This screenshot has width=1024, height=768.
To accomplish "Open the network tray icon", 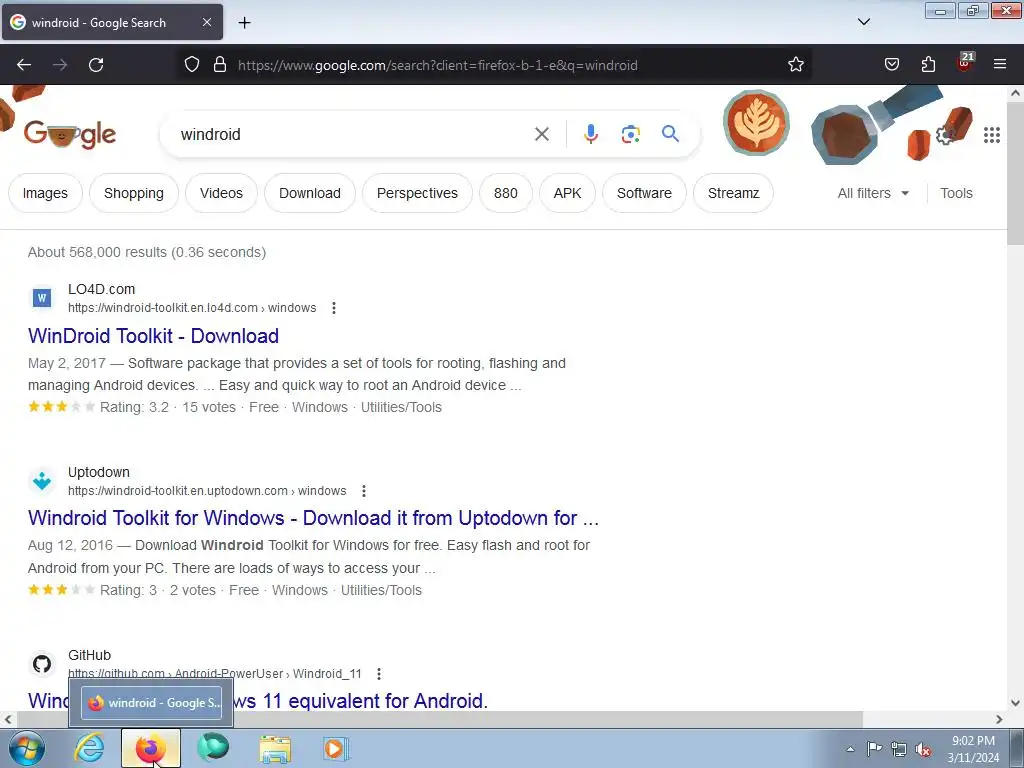I will tap(899, 749).
